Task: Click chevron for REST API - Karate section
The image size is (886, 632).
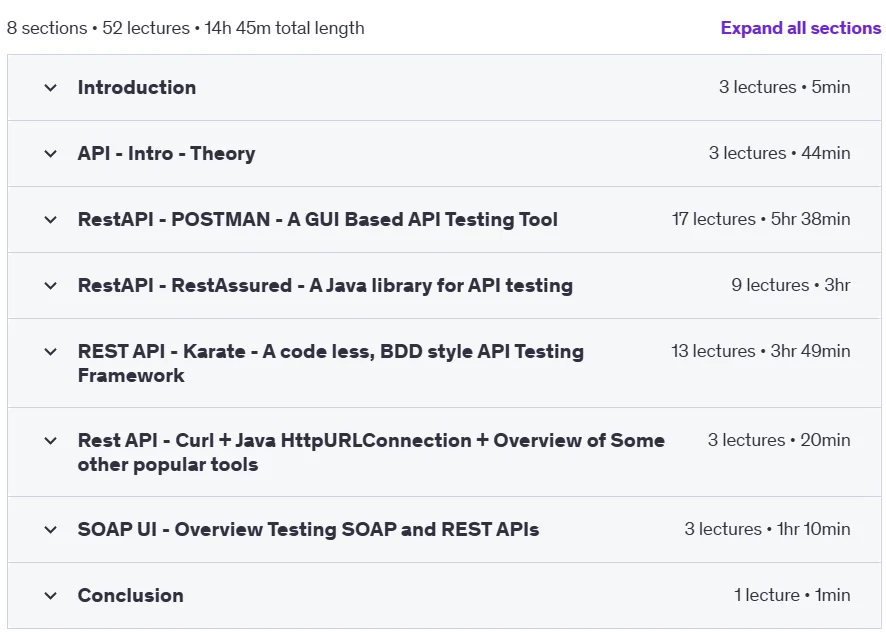Action: click(50, 352)
